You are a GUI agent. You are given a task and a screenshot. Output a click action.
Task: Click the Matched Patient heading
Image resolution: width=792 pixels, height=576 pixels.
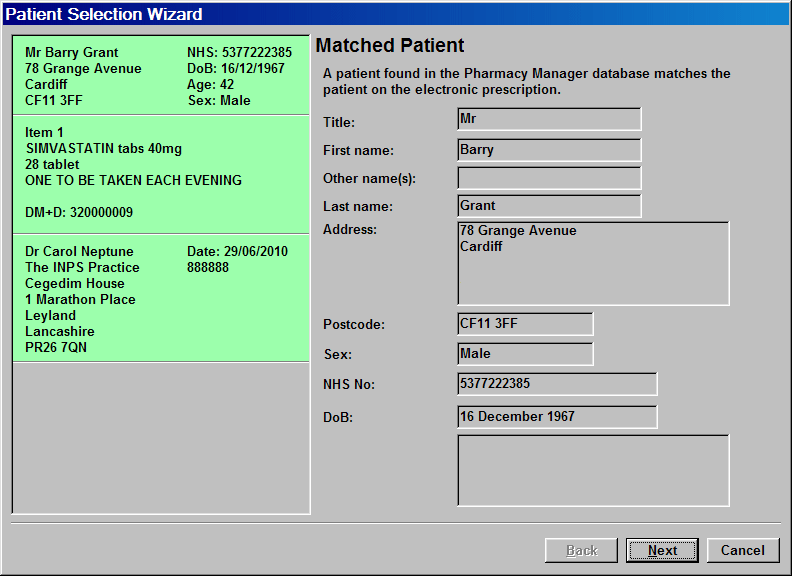[x=390, y=46]
